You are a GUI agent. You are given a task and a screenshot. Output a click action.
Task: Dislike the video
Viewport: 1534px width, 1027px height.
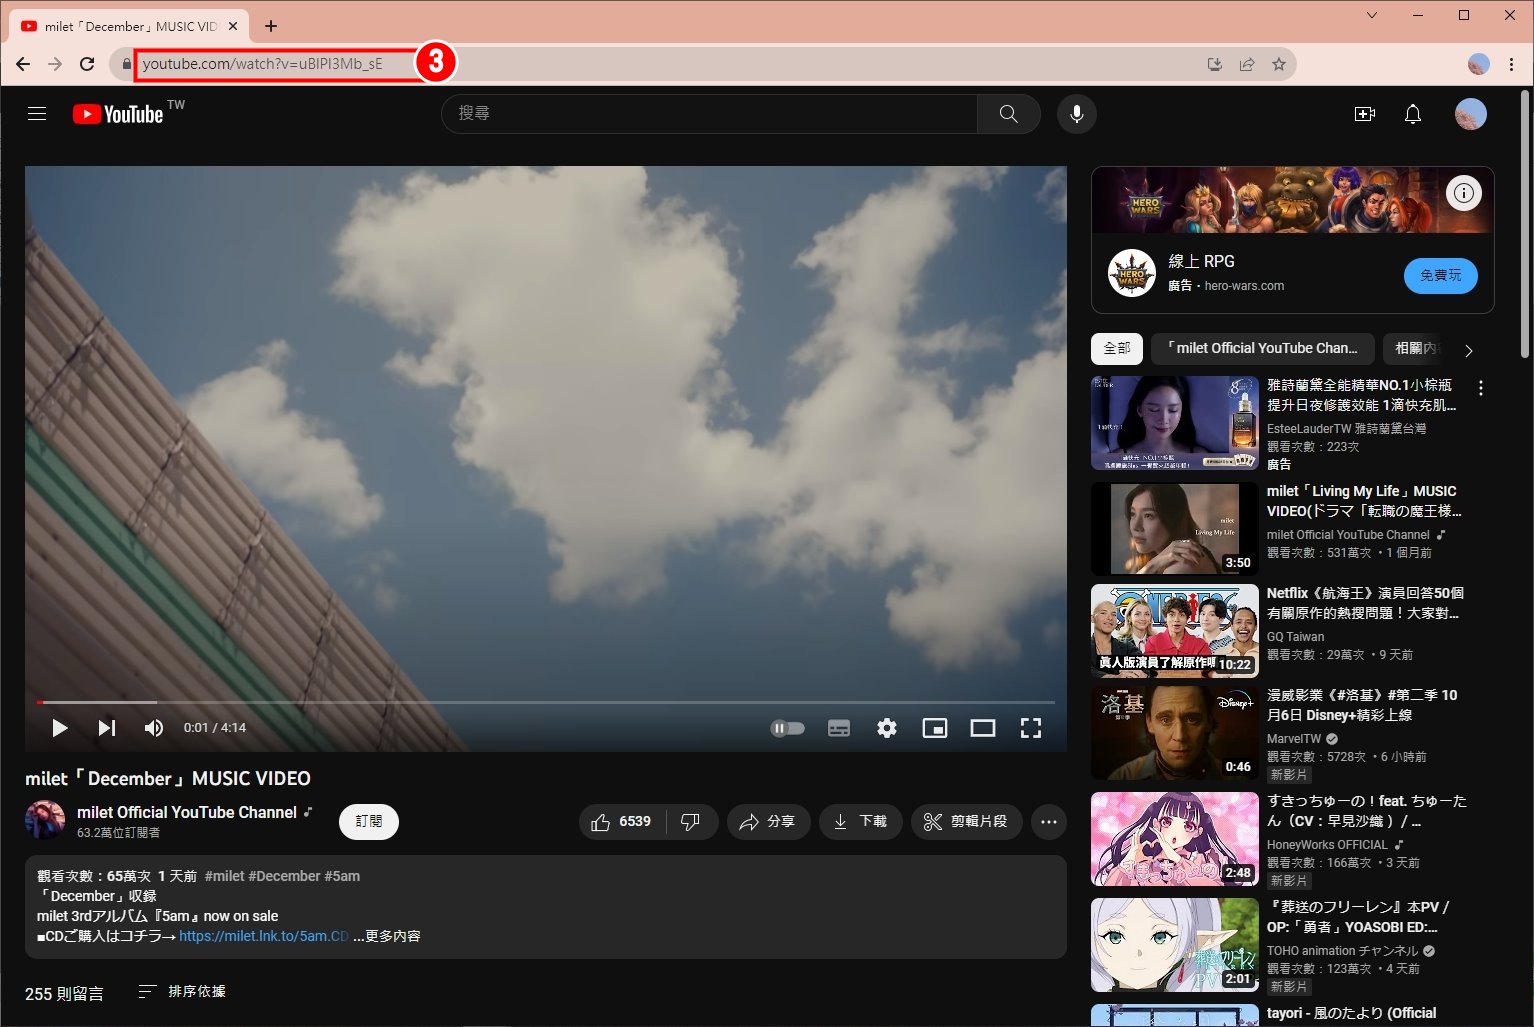(x=691, y=822)
